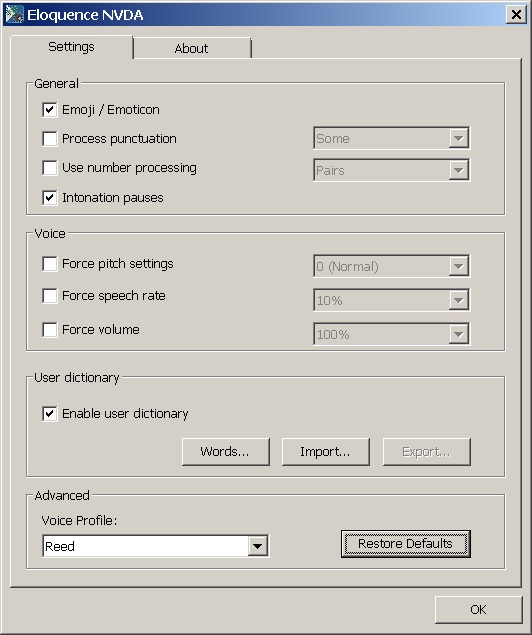Expand the pitch dropdown showing 0 (Normal)
This screenshot has width=532, height=635.
click(x=392, y=266)
